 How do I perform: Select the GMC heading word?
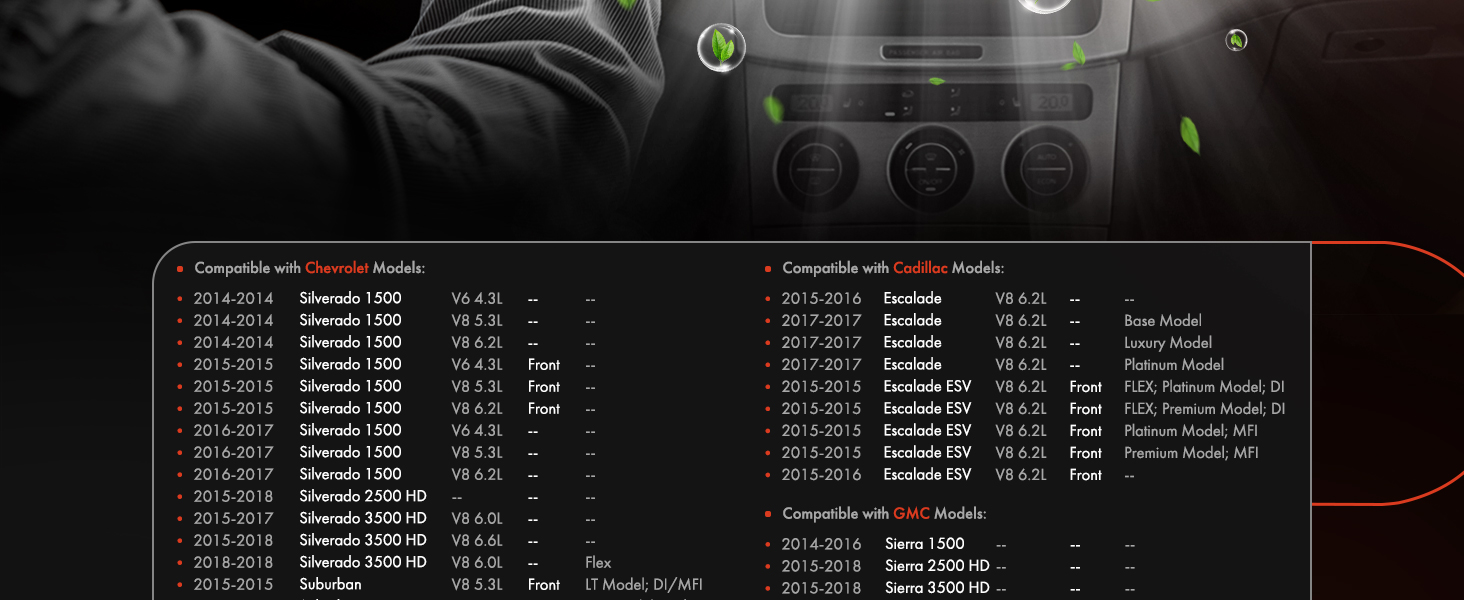point(911,513)
